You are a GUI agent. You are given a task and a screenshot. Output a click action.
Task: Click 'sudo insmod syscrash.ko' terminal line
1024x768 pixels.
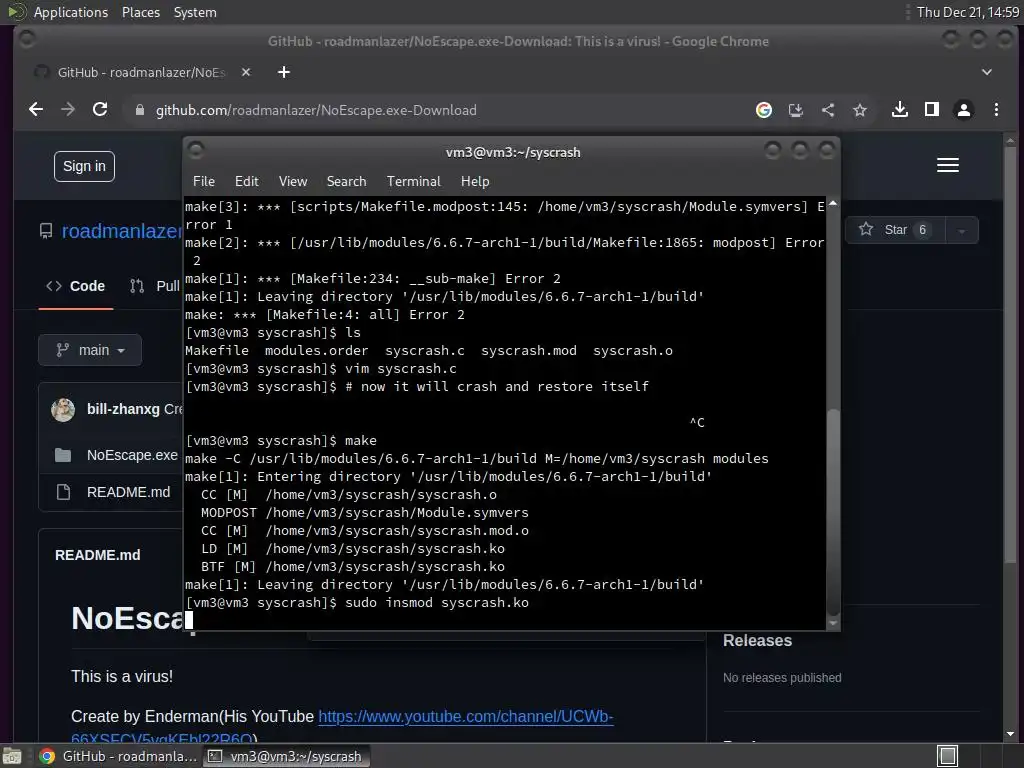click(x=437, y=603)
